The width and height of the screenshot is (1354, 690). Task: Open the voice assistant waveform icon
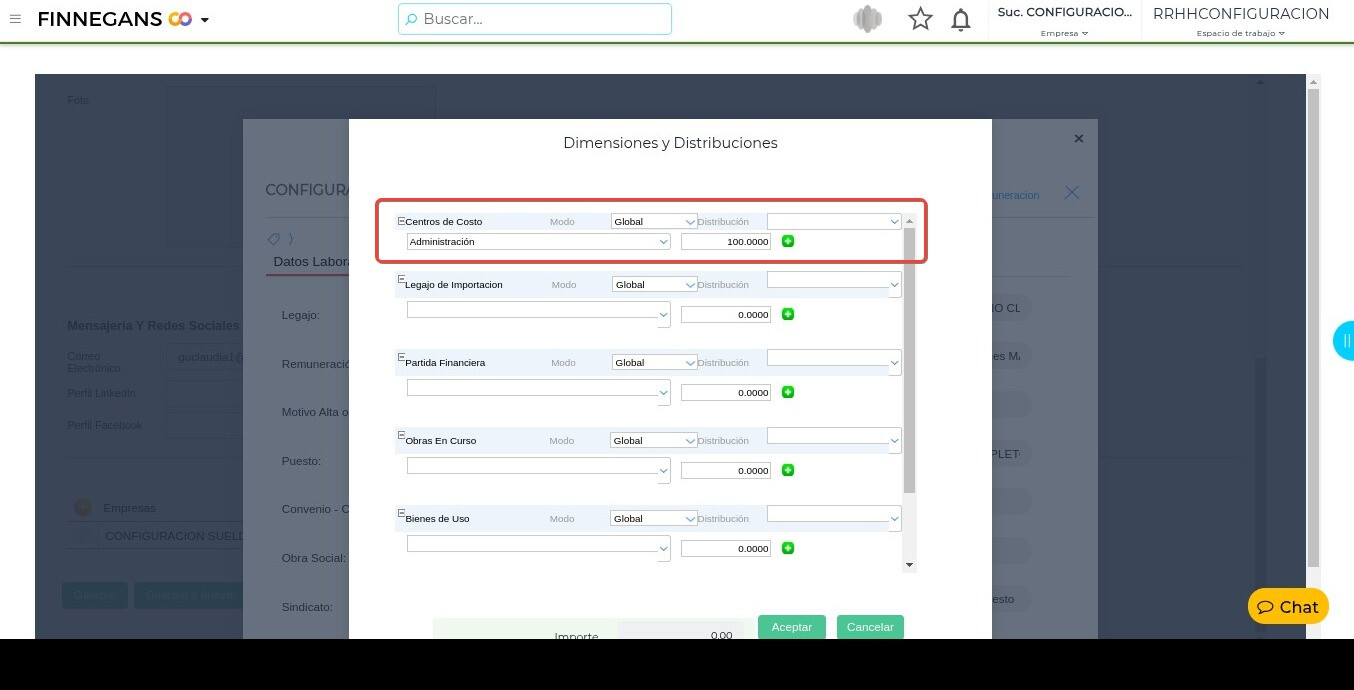(x=867, y=19)
